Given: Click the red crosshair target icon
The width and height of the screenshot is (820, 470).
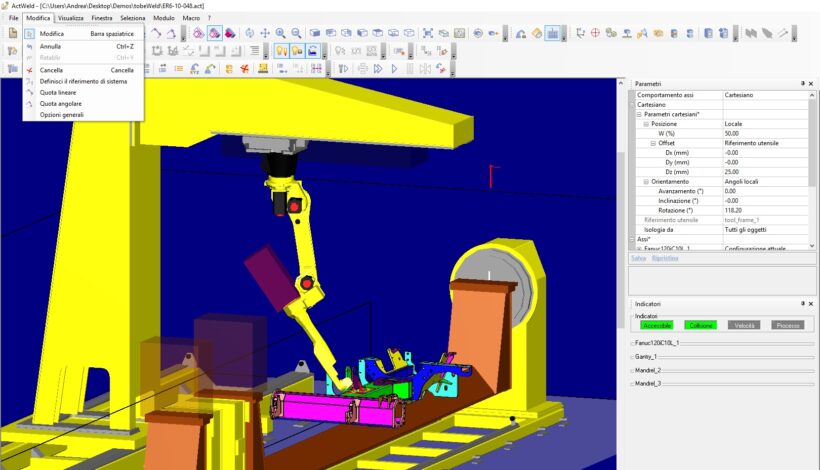Looking at the screenshot, I should pos(596,33).
